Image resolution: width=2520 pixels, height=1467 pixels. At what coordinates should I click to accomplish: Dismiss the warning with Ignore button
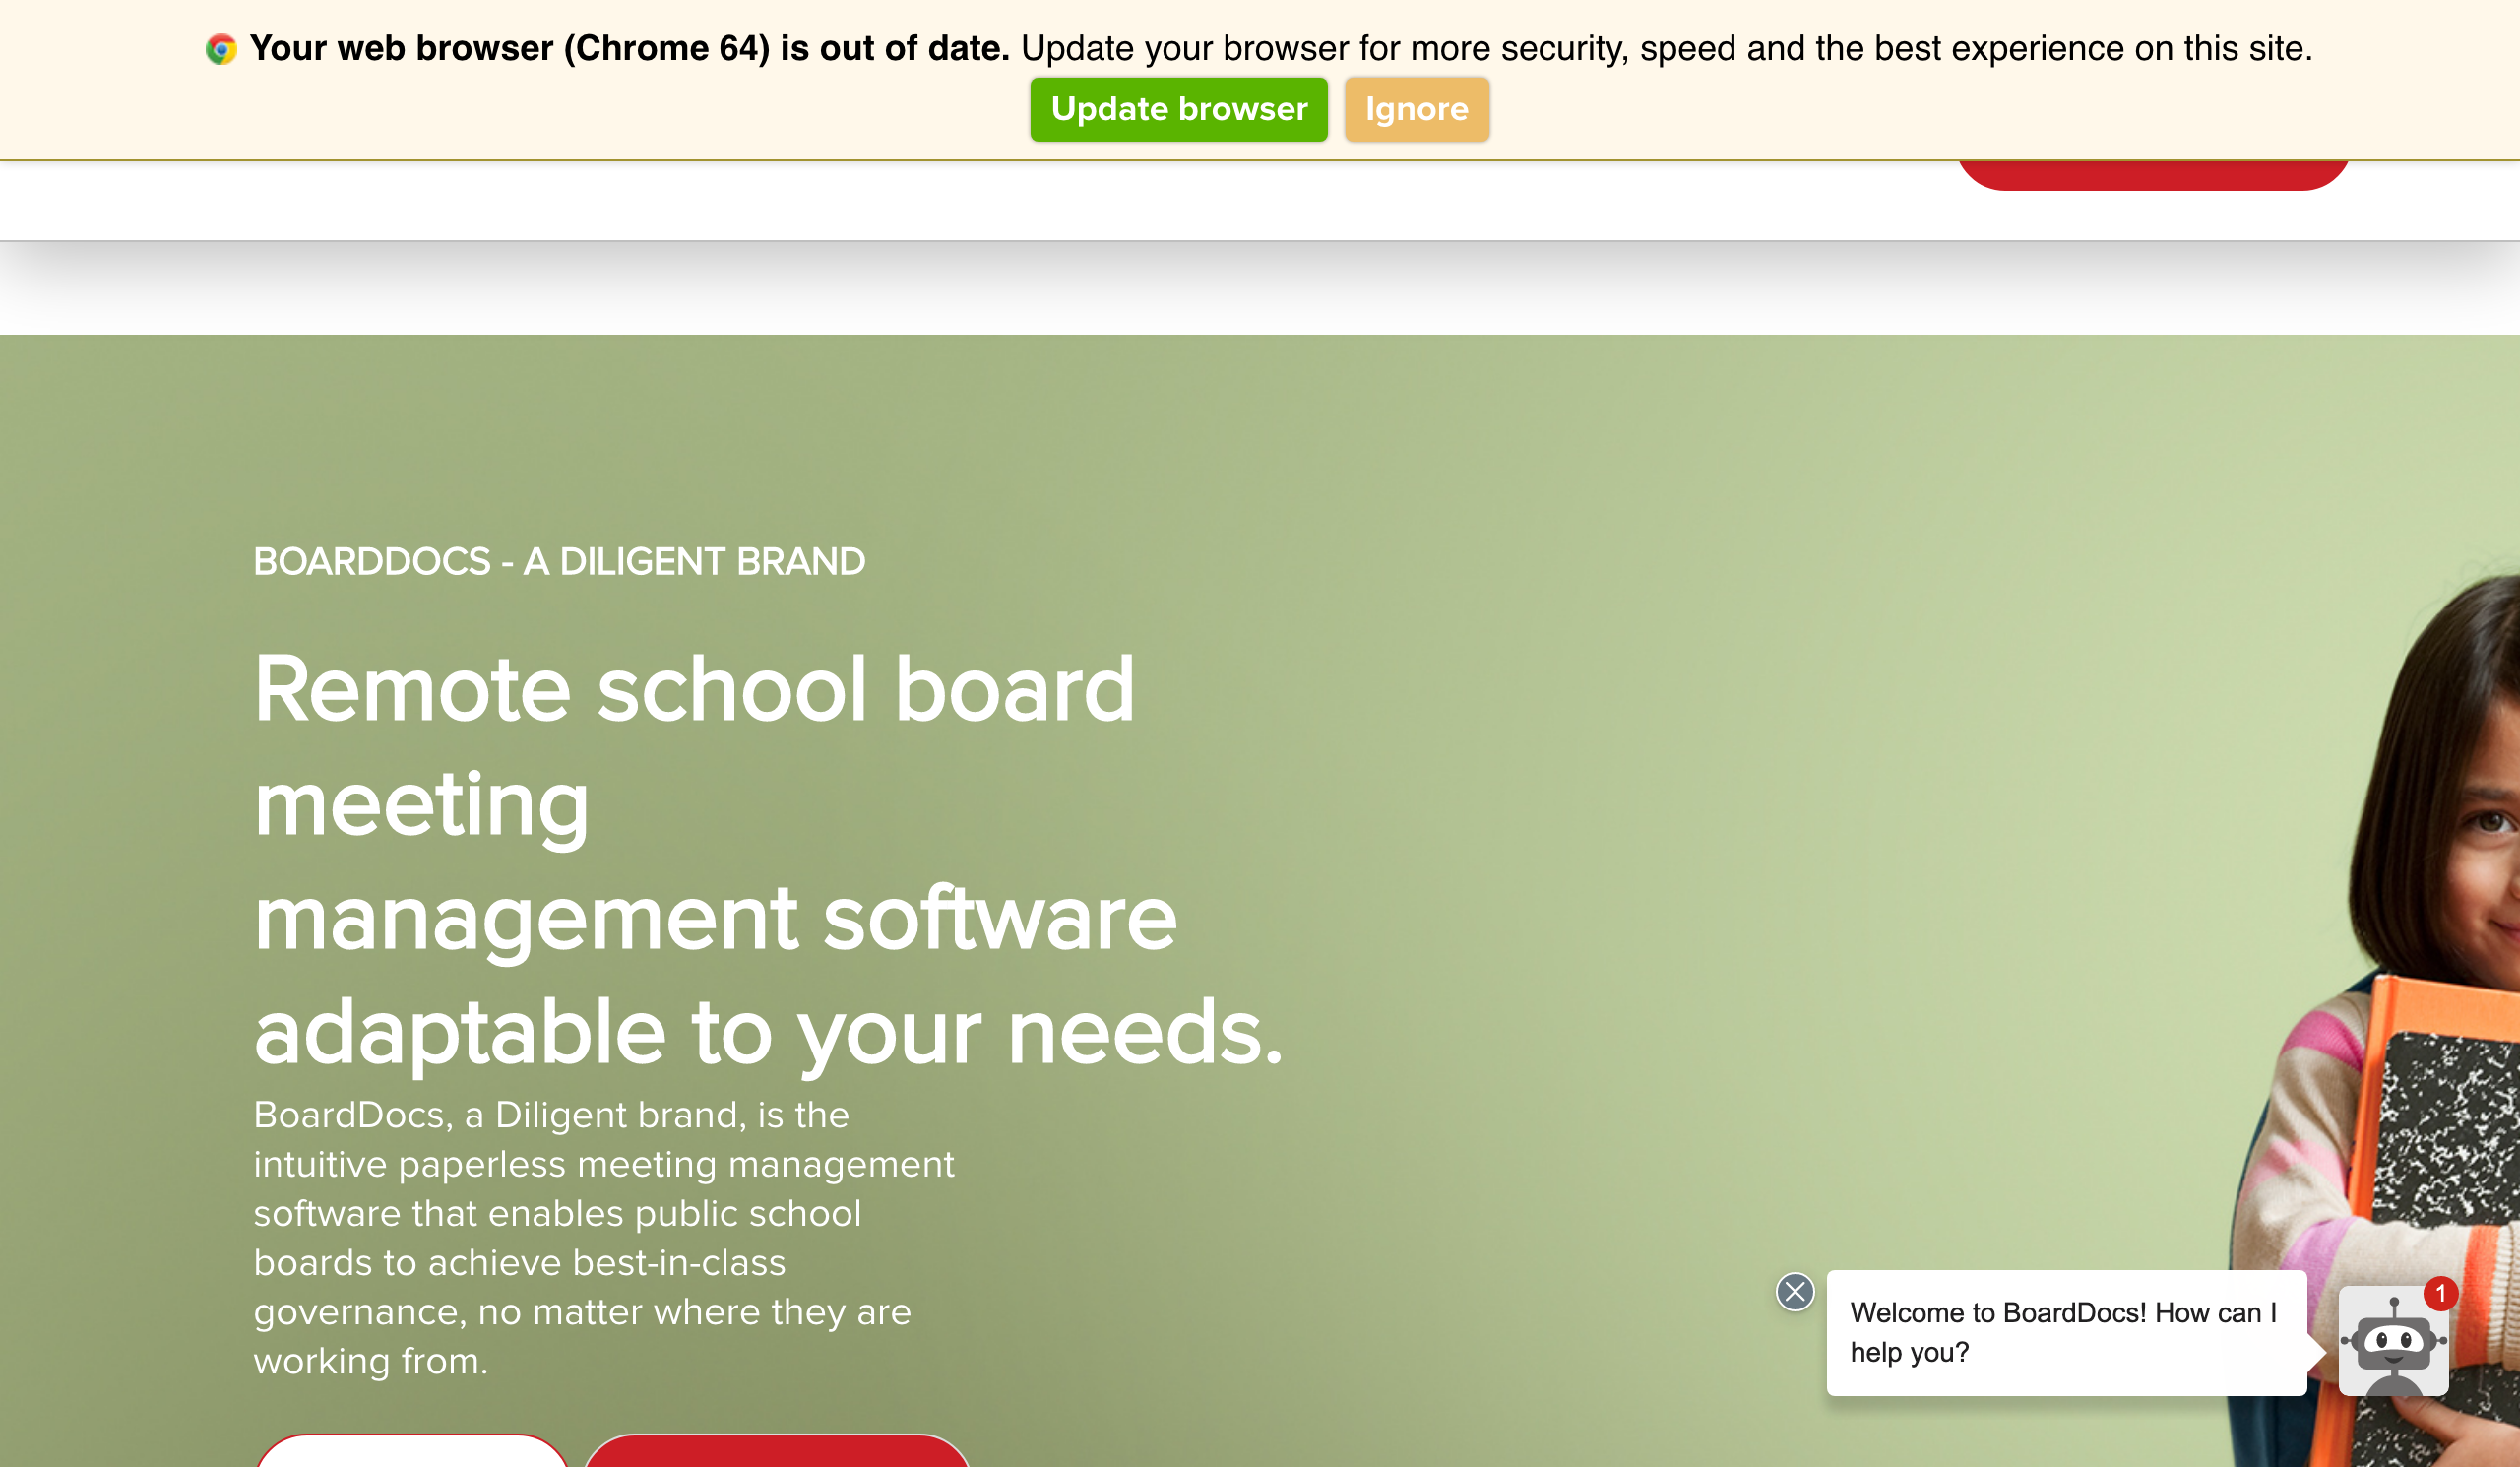[1416, 109]
